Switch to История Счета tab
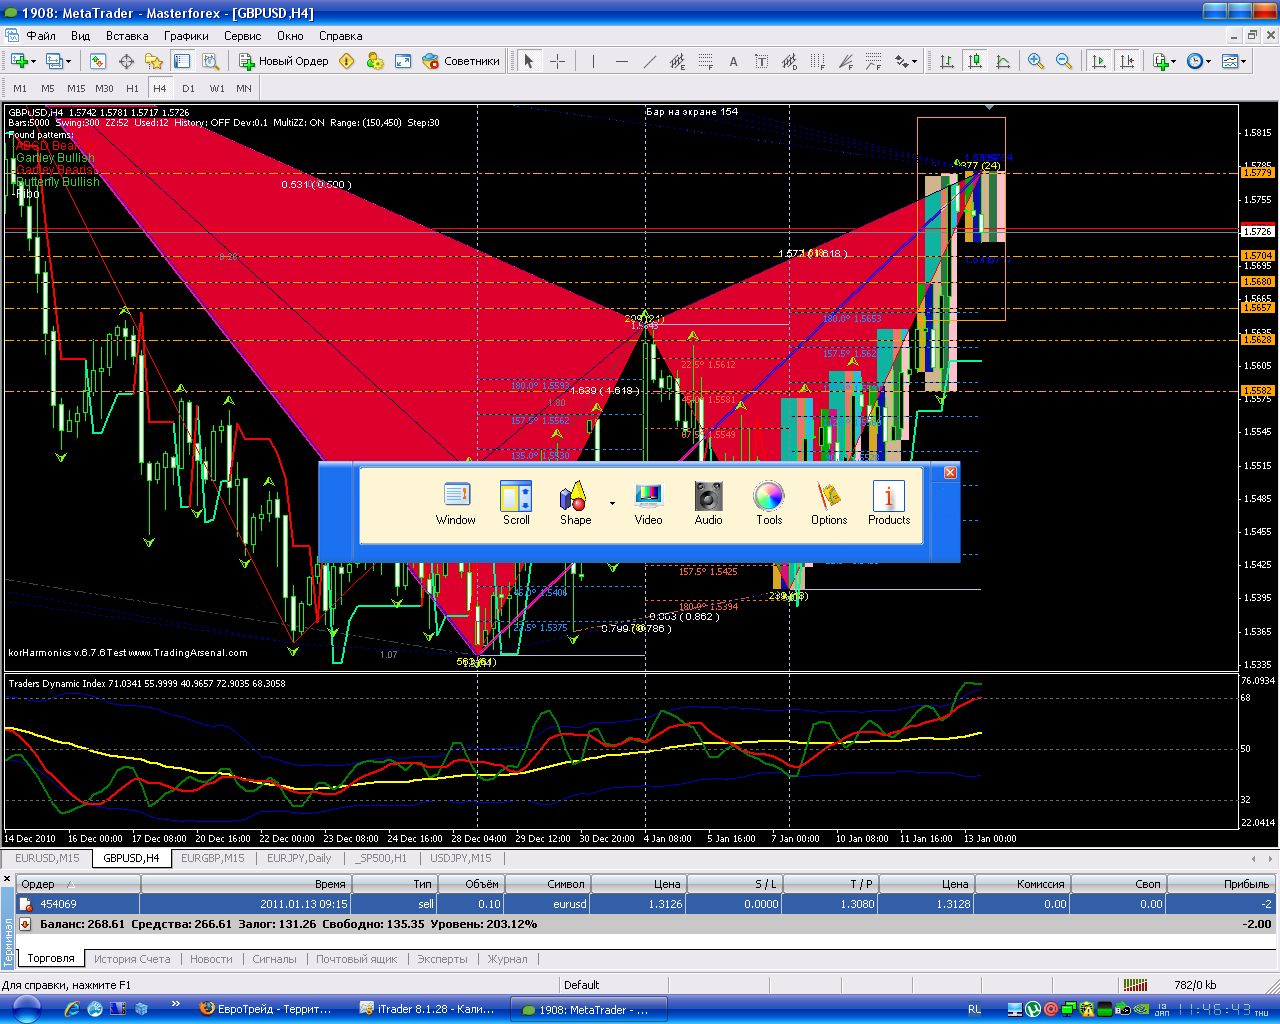This screenshot has width=1280, height=1024. point(132,959)
